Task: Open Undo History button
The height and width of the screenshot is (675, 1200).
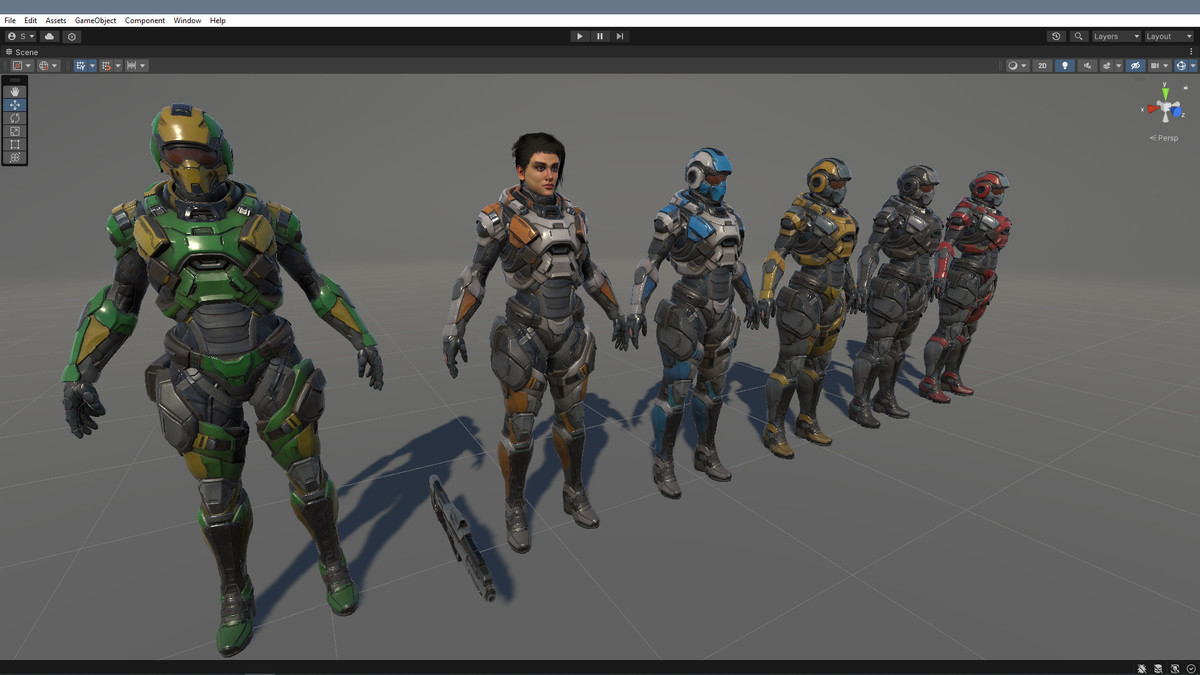Action: (x=1056, y=36)
